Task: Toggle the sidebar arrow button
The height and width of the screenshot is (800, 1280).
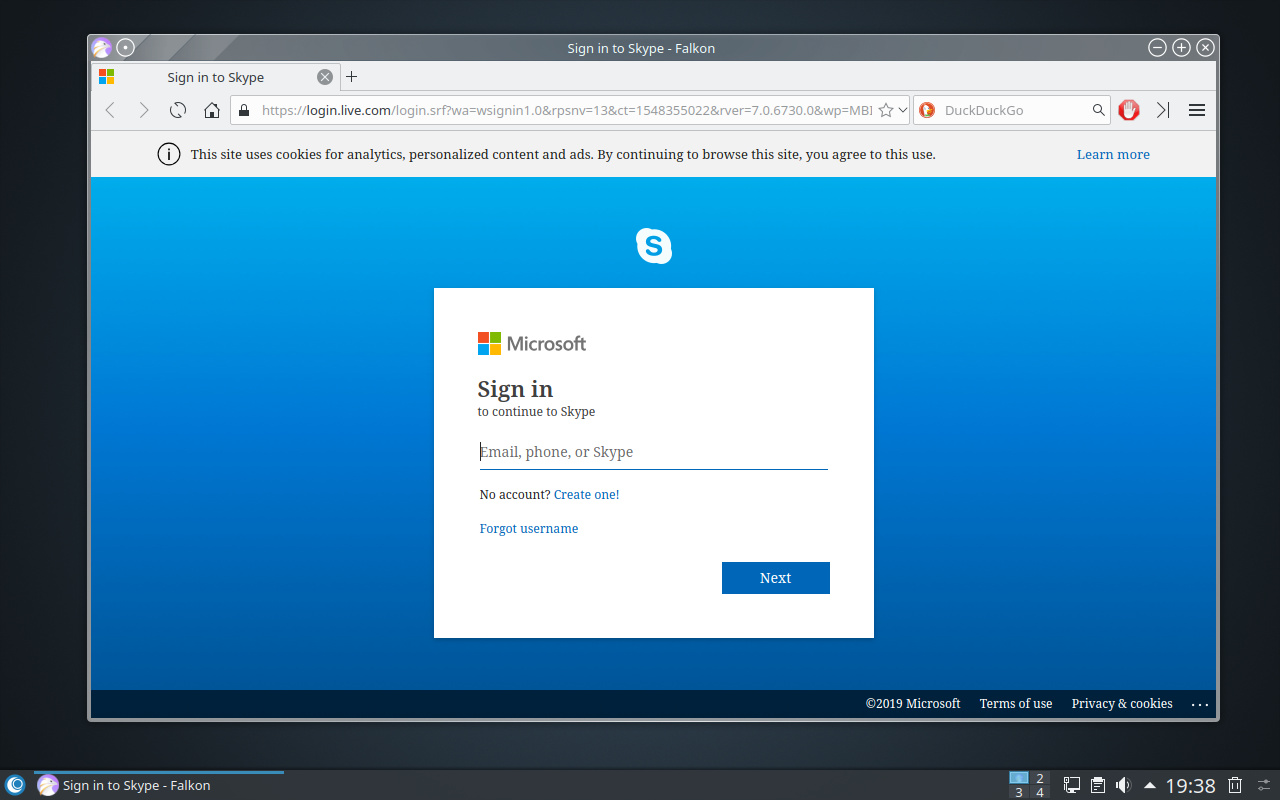Action: (x=1162, y=110)
